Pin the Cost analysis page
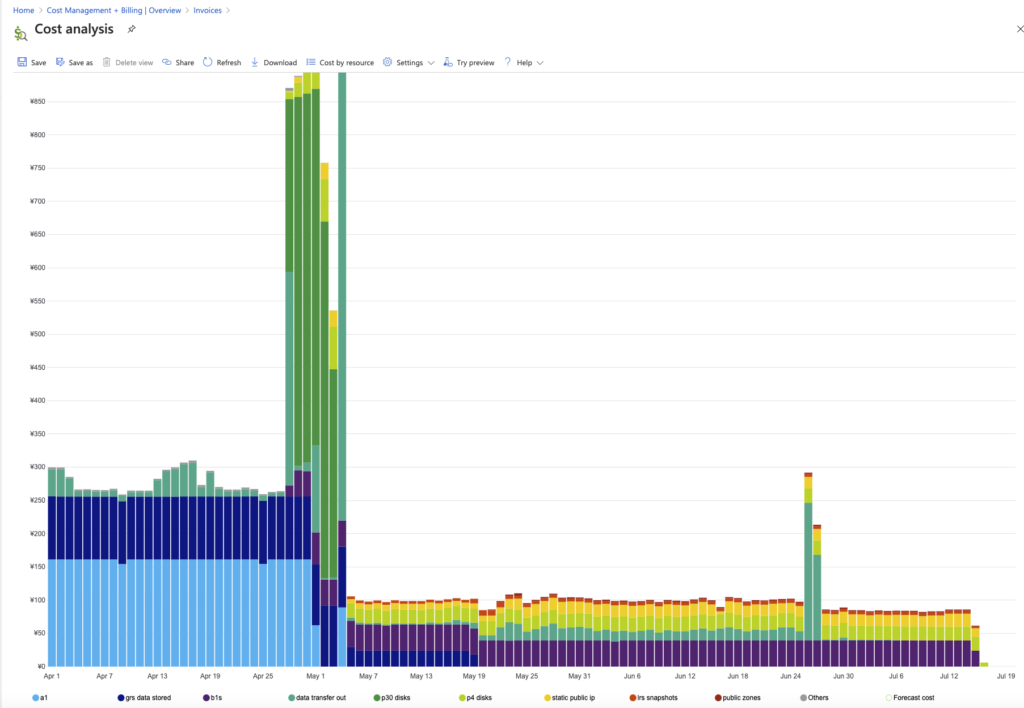The image size is (1024, 708). pyautogui.click(x=132, y=30)
